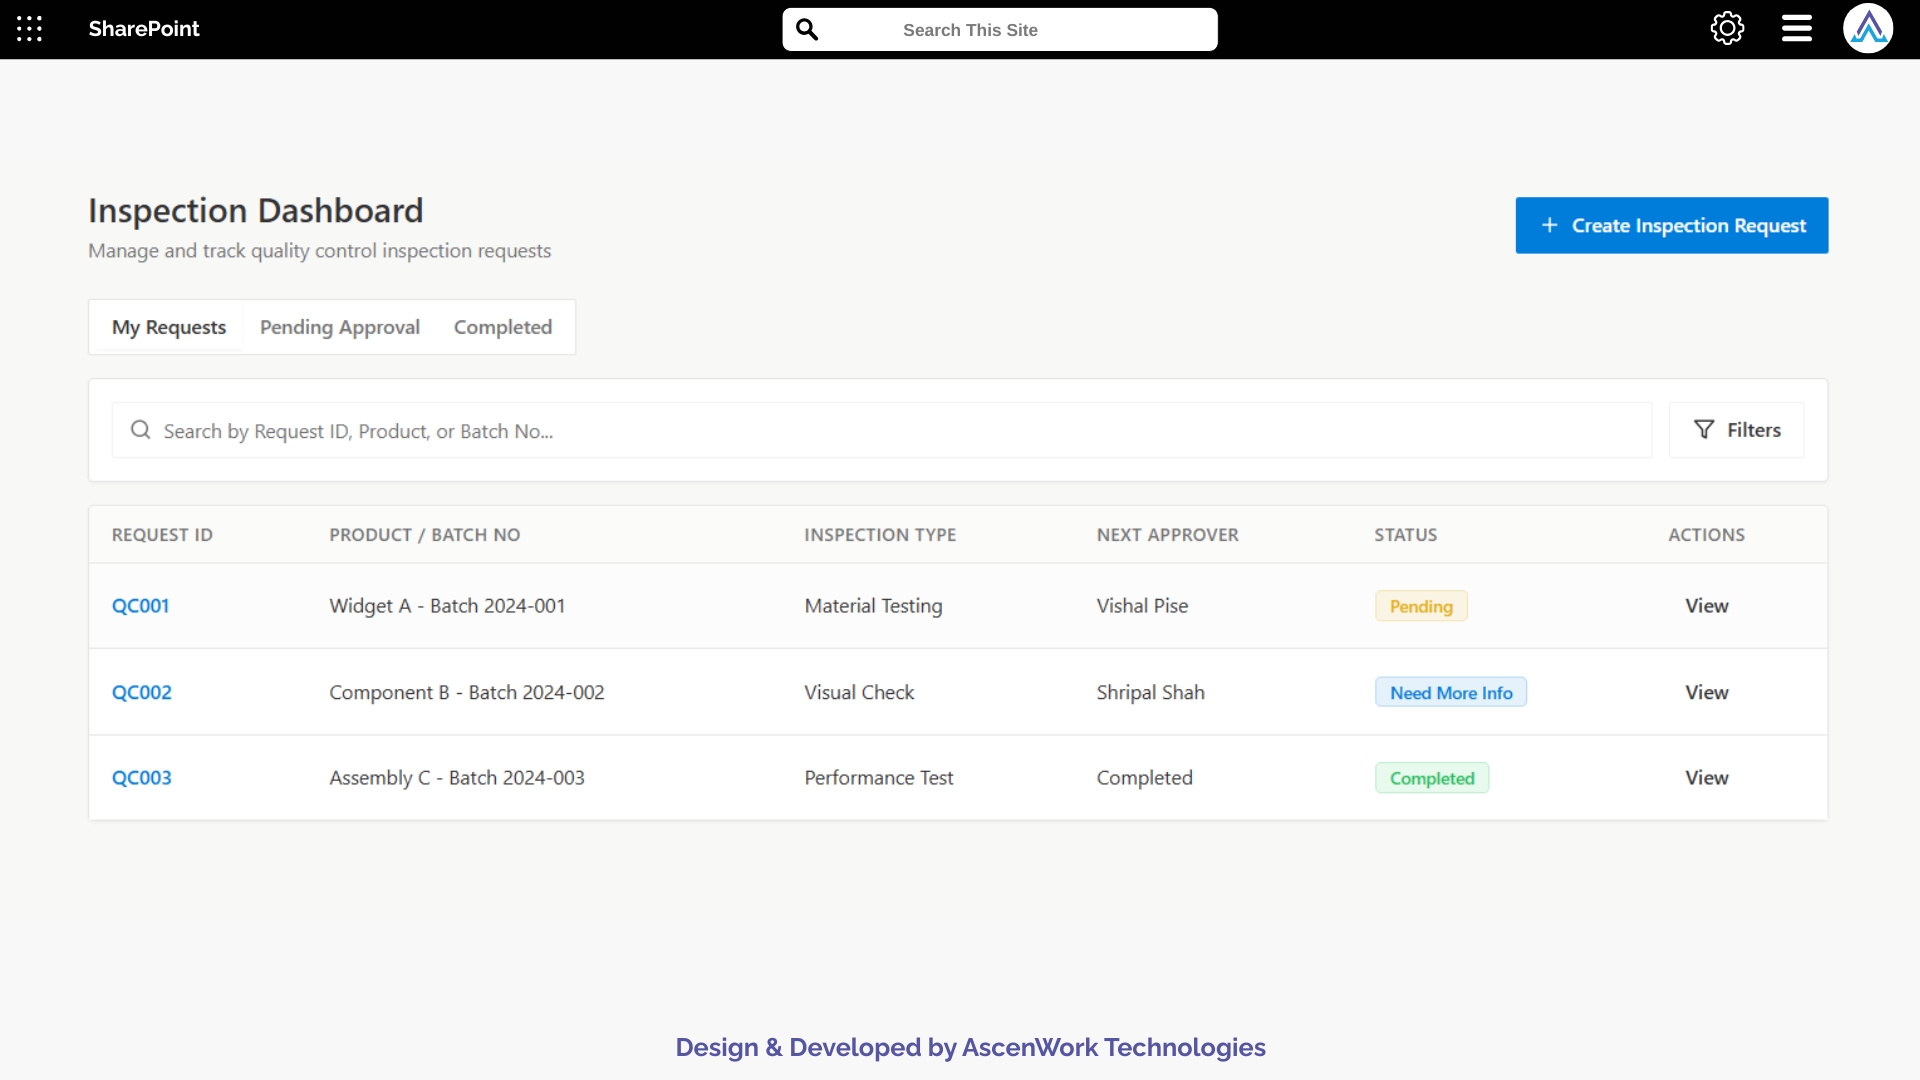Open request QC003 link
The height and width of the screenshot is (1080, 1920).
141,777
